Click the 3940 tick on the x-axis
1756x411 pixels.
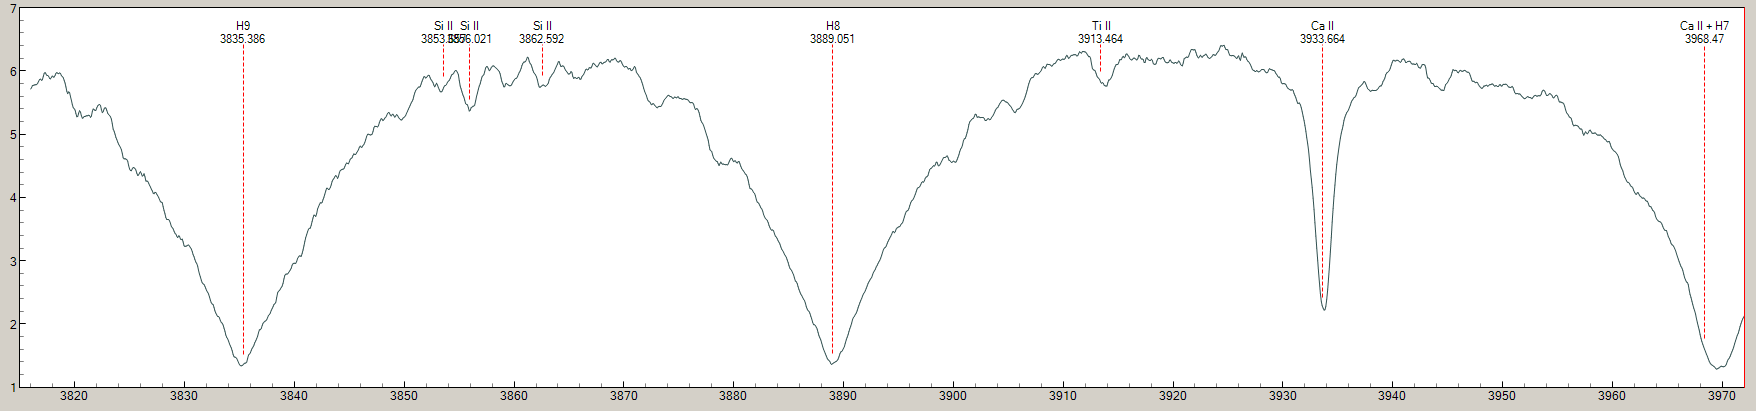pos(1392,397)
